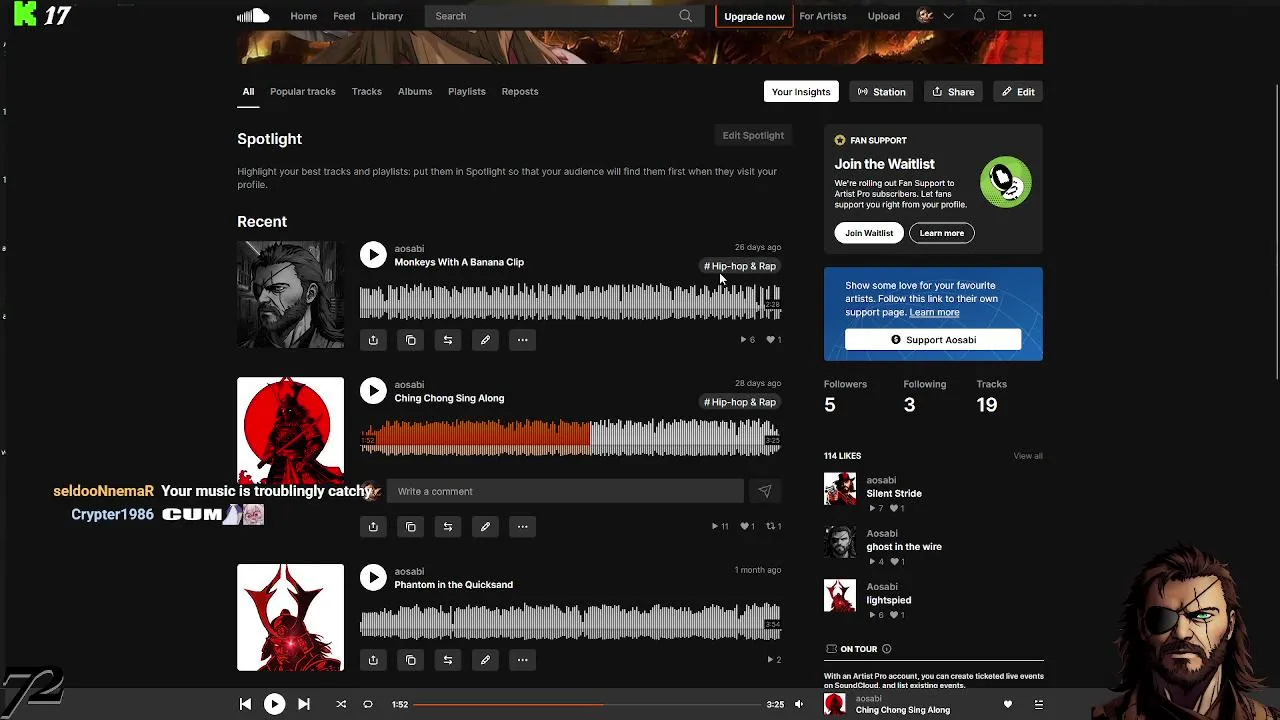Image resolution: width=1280 pixels, height=720 pixels.
Task: Skip to next track in player bar
Action: (x=304, y=704)
